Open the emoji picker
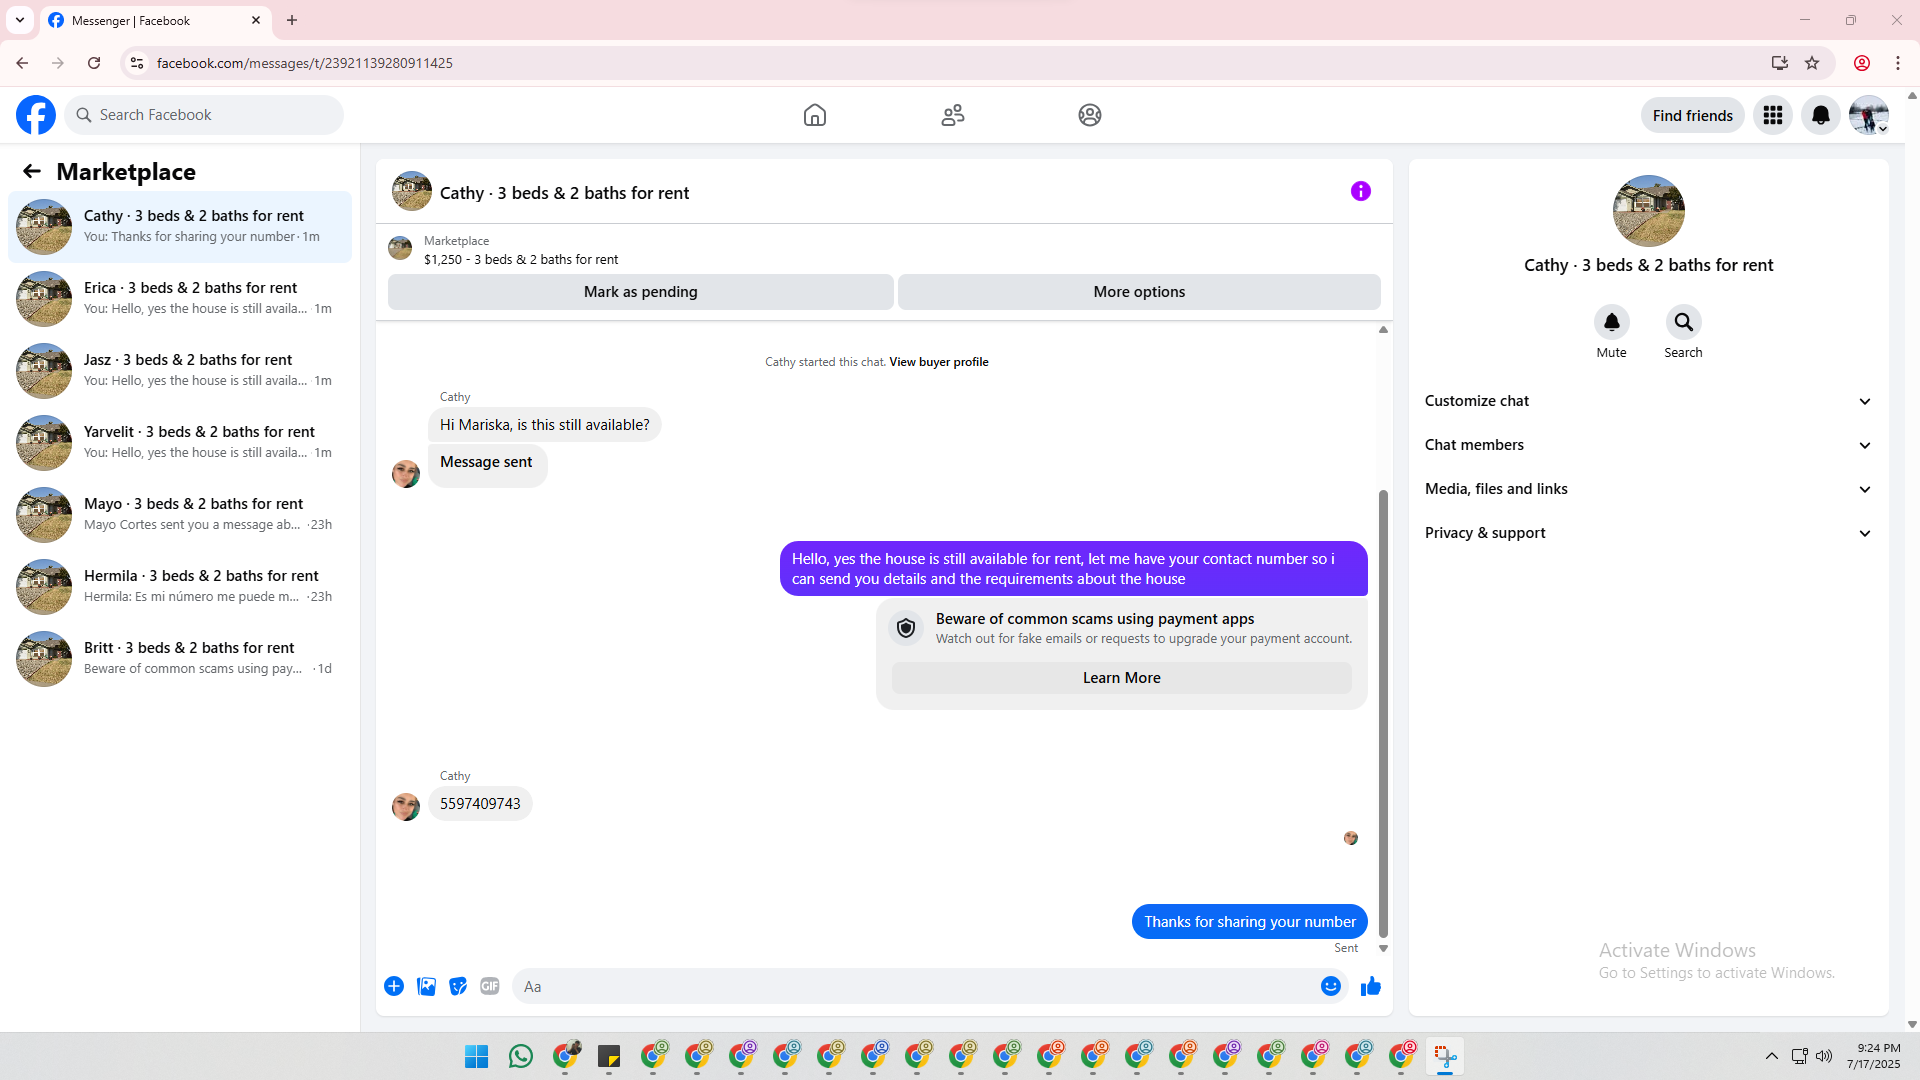1920x1080 pixels. (x=1331, y=986)
